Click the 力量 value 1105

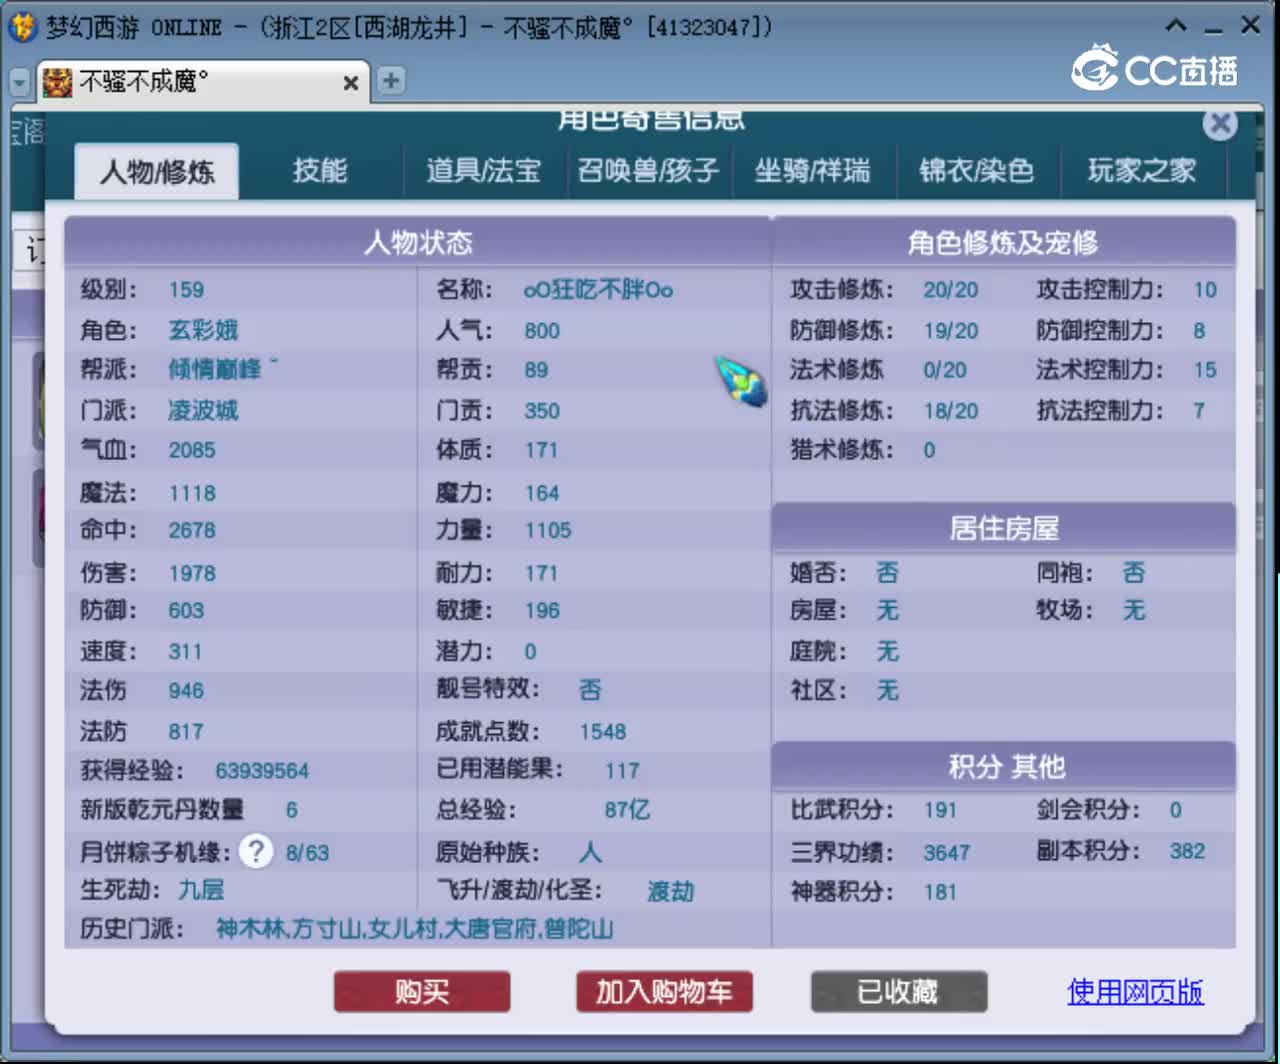[548, 530]
